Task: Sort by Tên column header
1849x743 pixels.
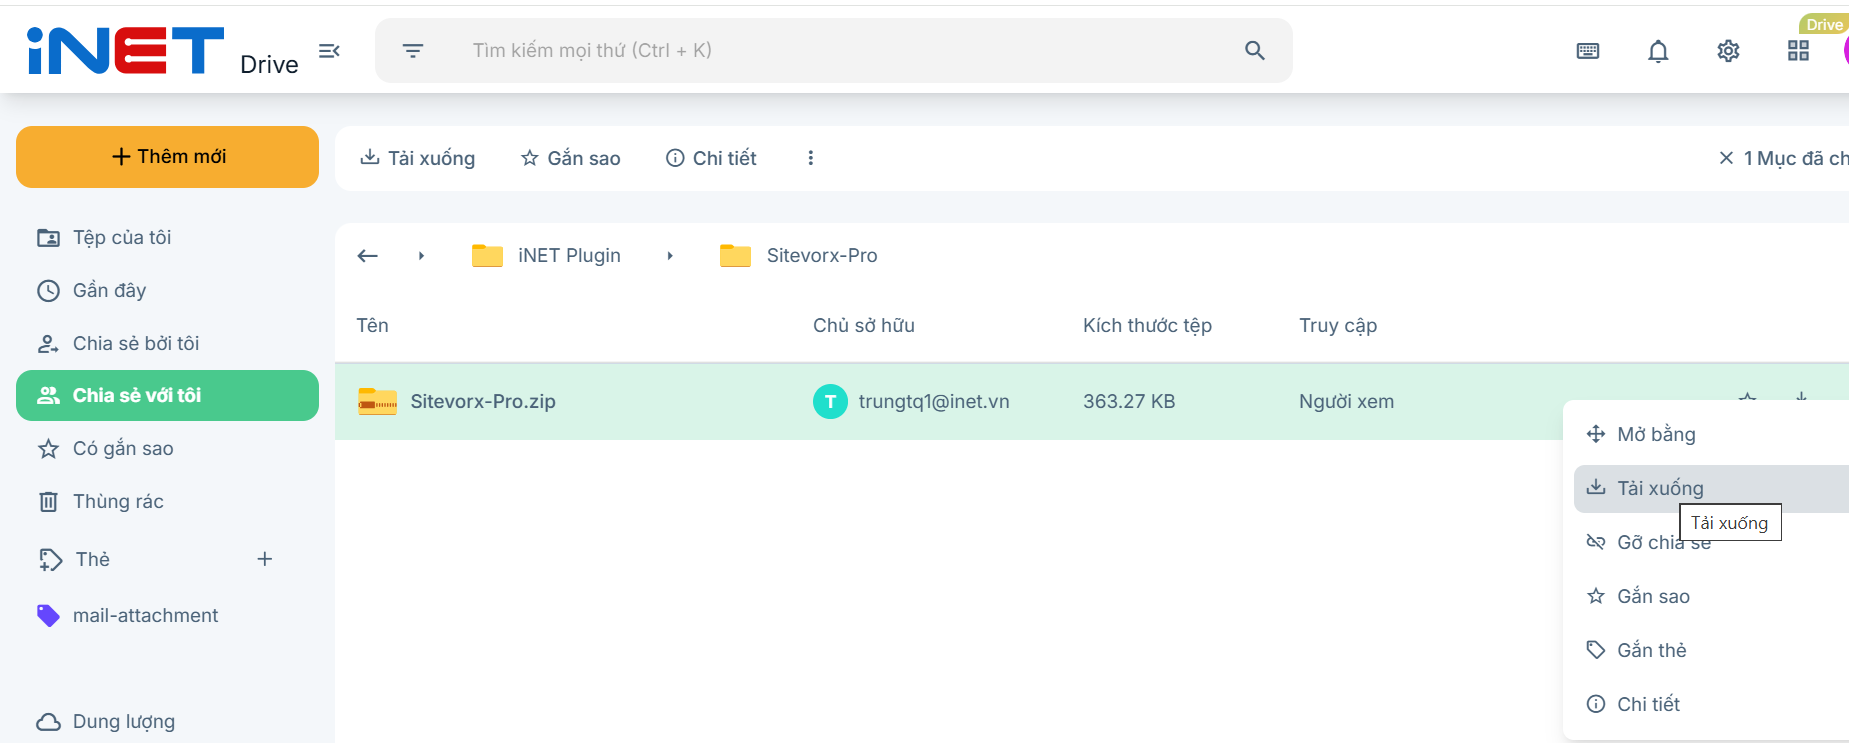Action: pos(373,325)
